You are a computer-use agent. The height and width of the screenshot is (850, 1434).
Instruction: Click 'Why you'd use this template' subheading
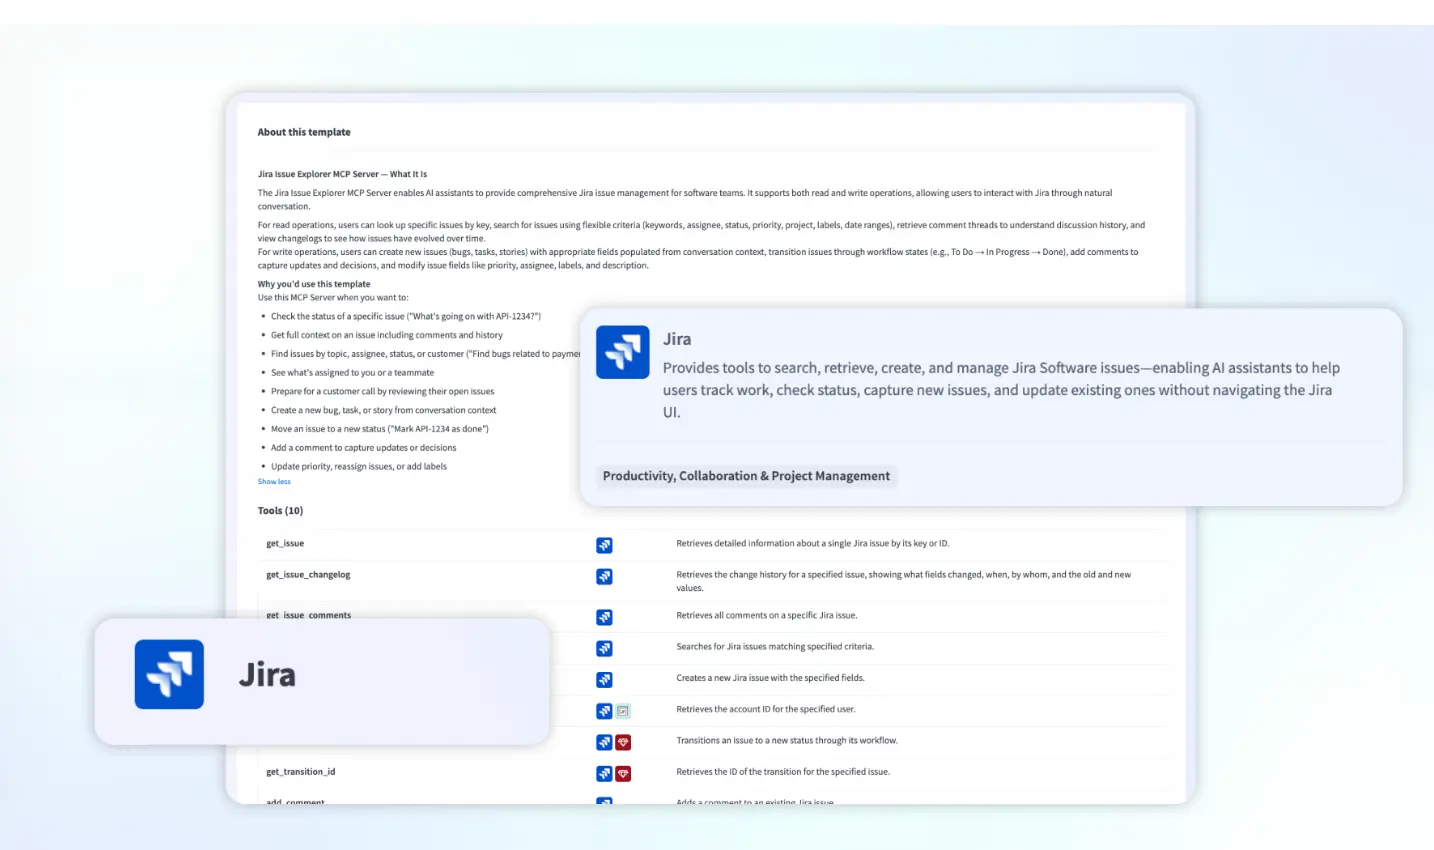tap(314, 284)
